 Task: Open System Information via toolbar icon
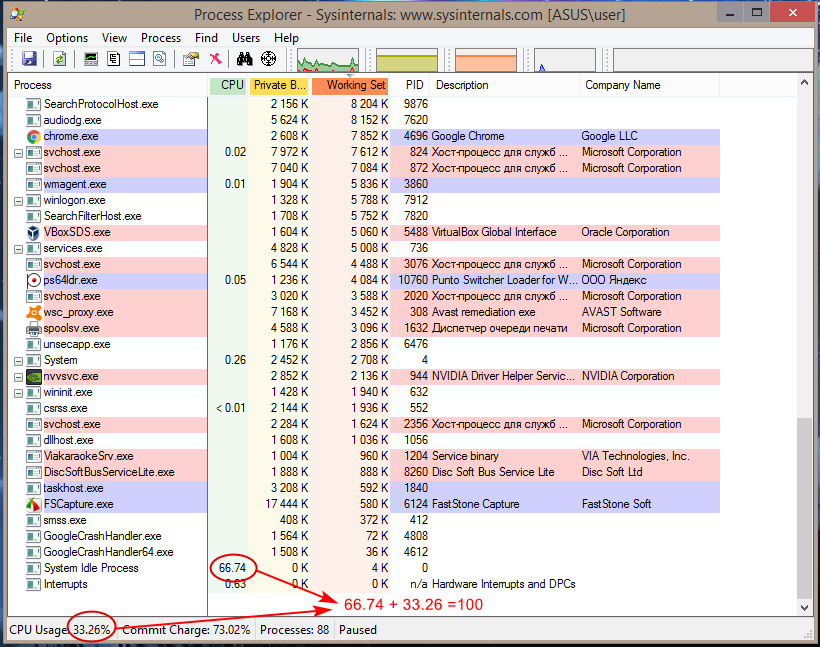tap(91, 60)
